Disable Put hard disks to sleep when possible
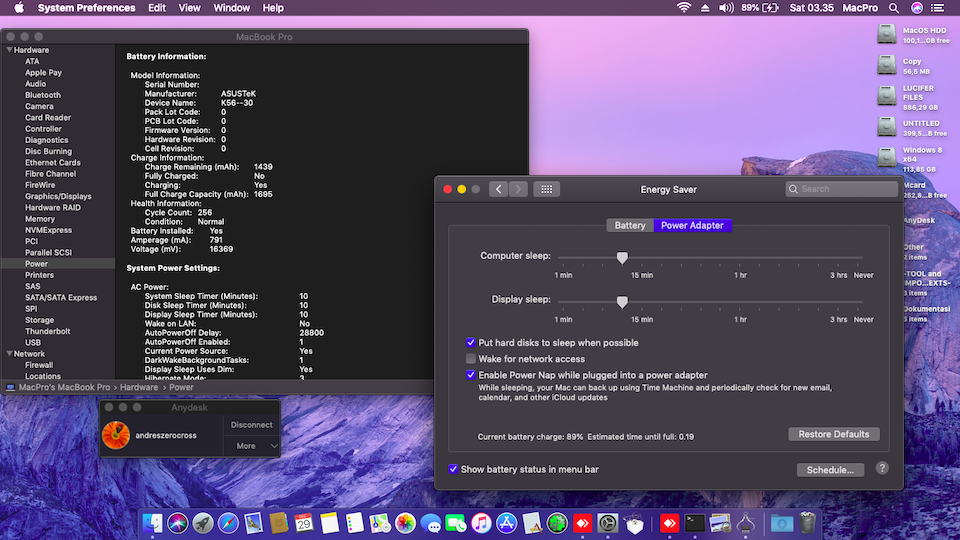This screenshot has width=960, height=540. click(x=471, y=343)
